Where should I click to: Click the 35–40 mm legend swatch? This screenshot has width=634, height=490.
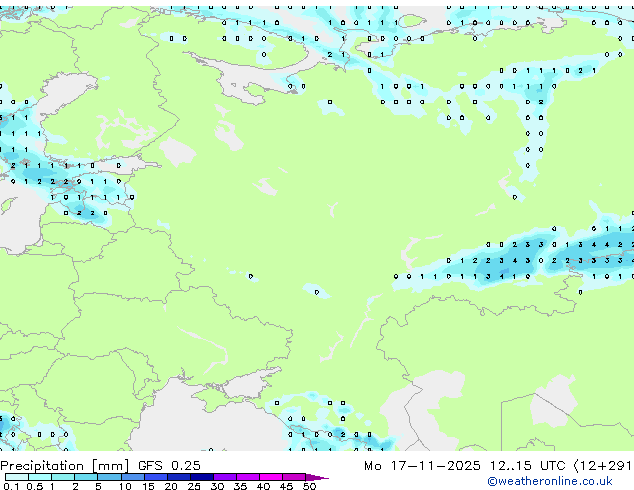tap(248, 477)
